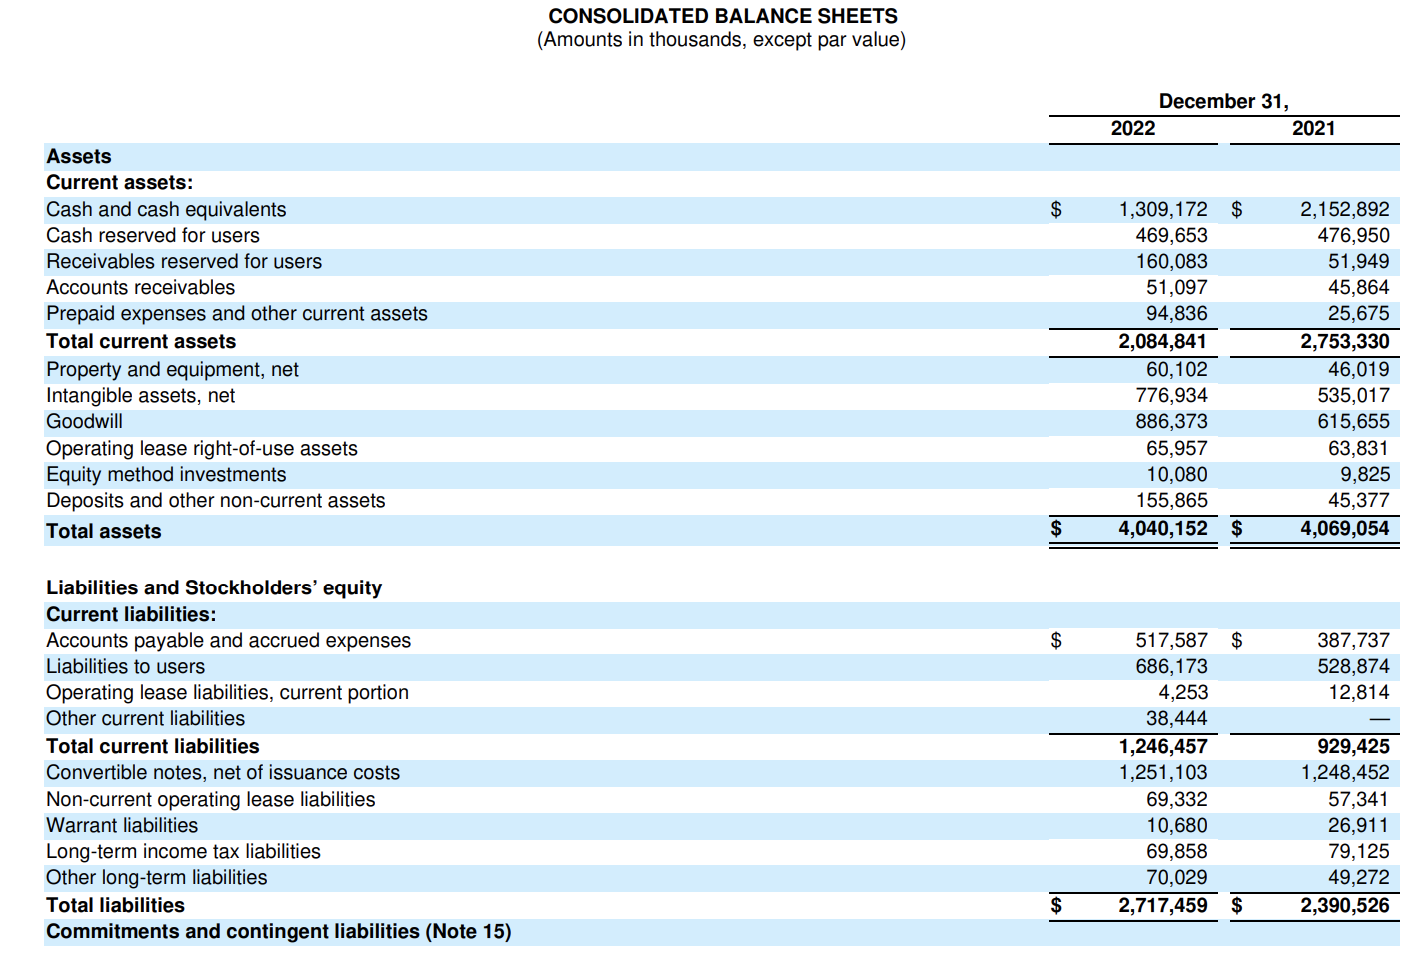Select 'Convertible notes, net of issuance costs'
The image size is (1422, 966).
(x=223, y=772)
